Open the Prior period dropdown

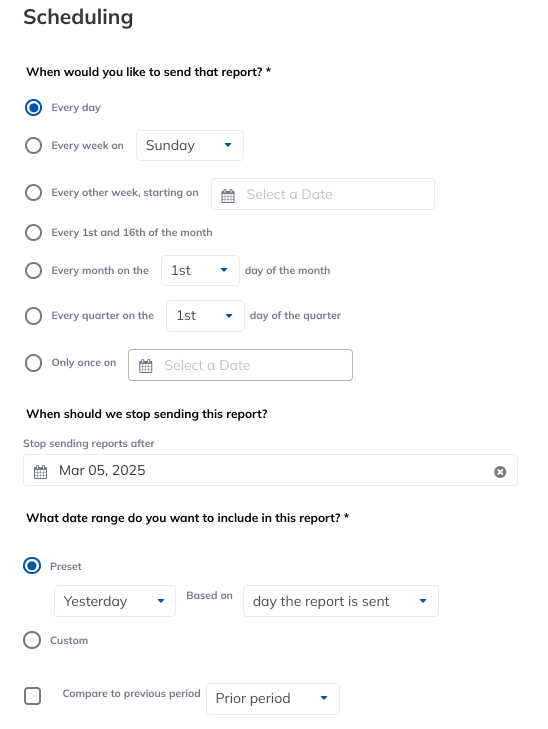coord(273,699)
